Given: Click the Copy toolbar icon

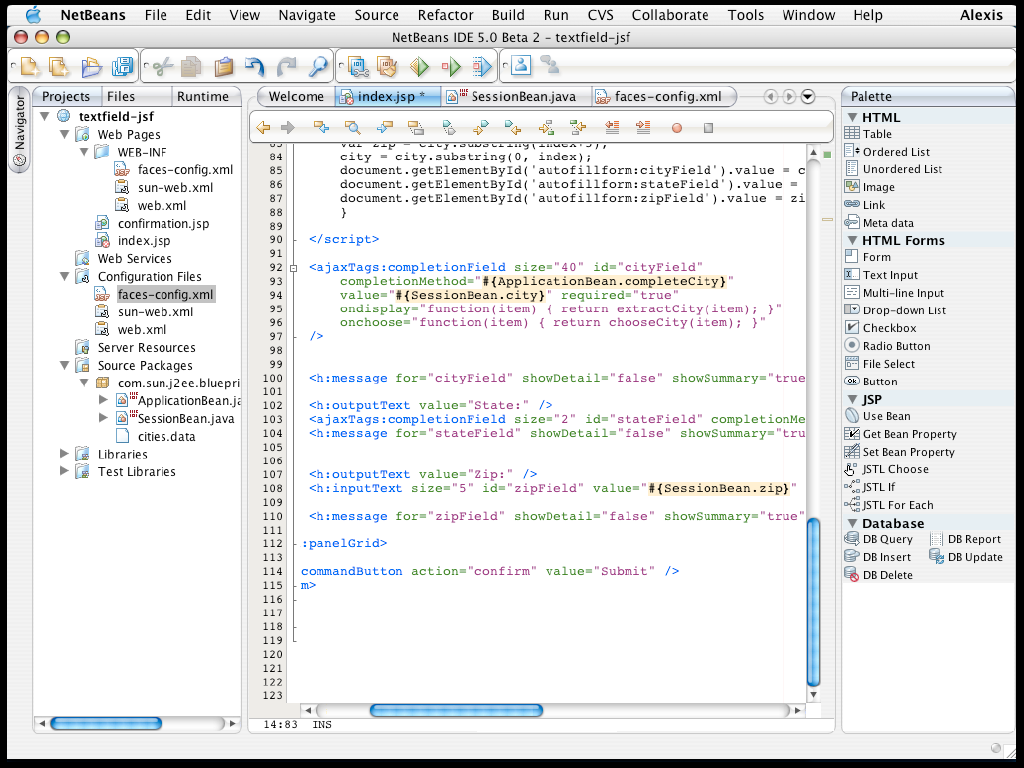Looking at the screenshot, I should [192, 66].
